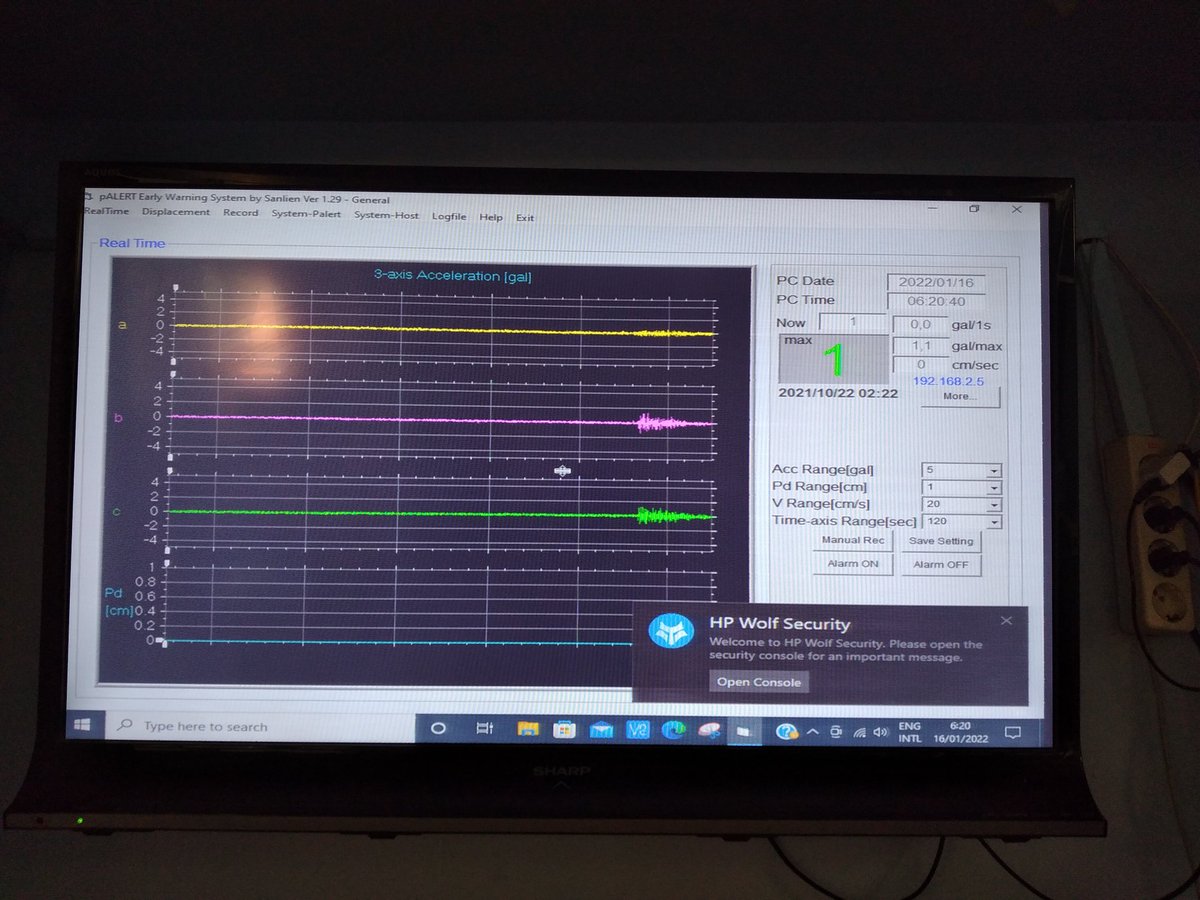
Task: Show hidden system tray icons
Action: coord(813,733)
